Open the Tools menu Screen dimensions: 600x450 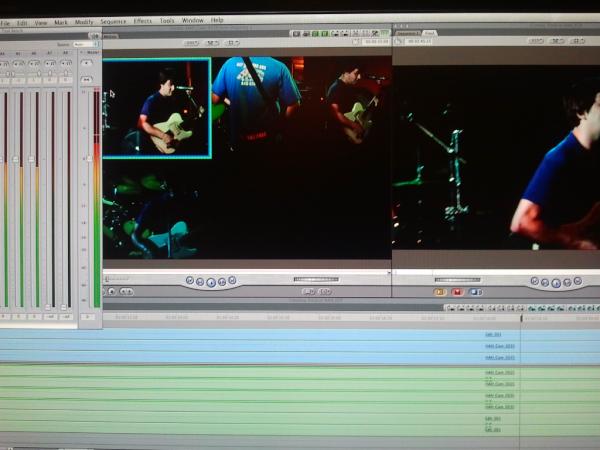(x=167, y=21)
